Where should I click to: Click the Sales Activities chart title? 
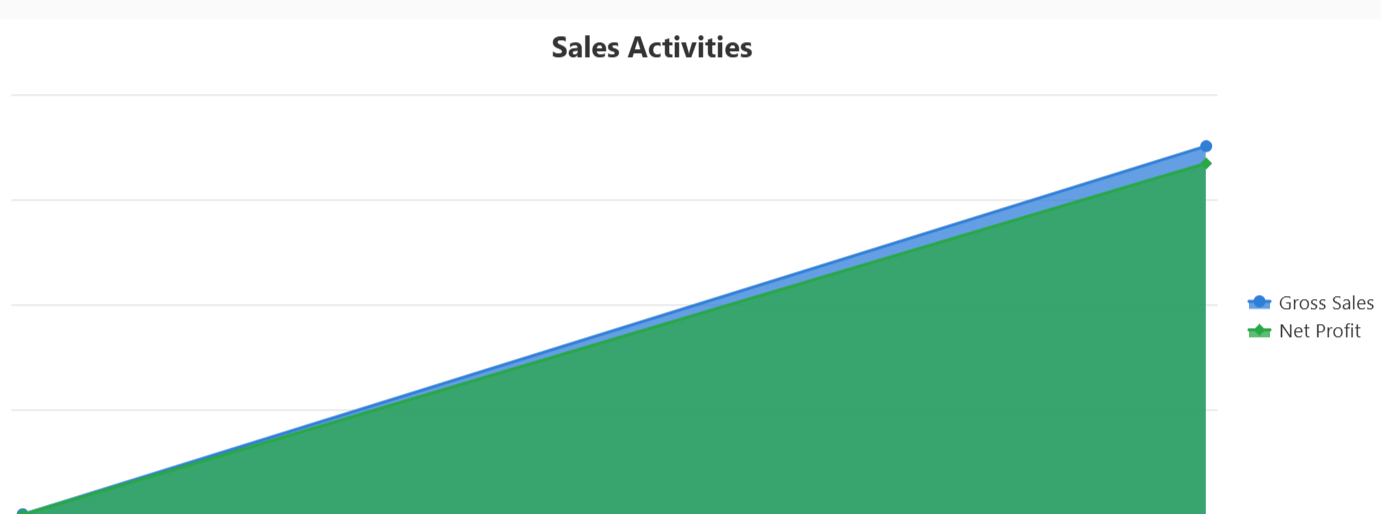pyautogui.click(x=651, y=47)
